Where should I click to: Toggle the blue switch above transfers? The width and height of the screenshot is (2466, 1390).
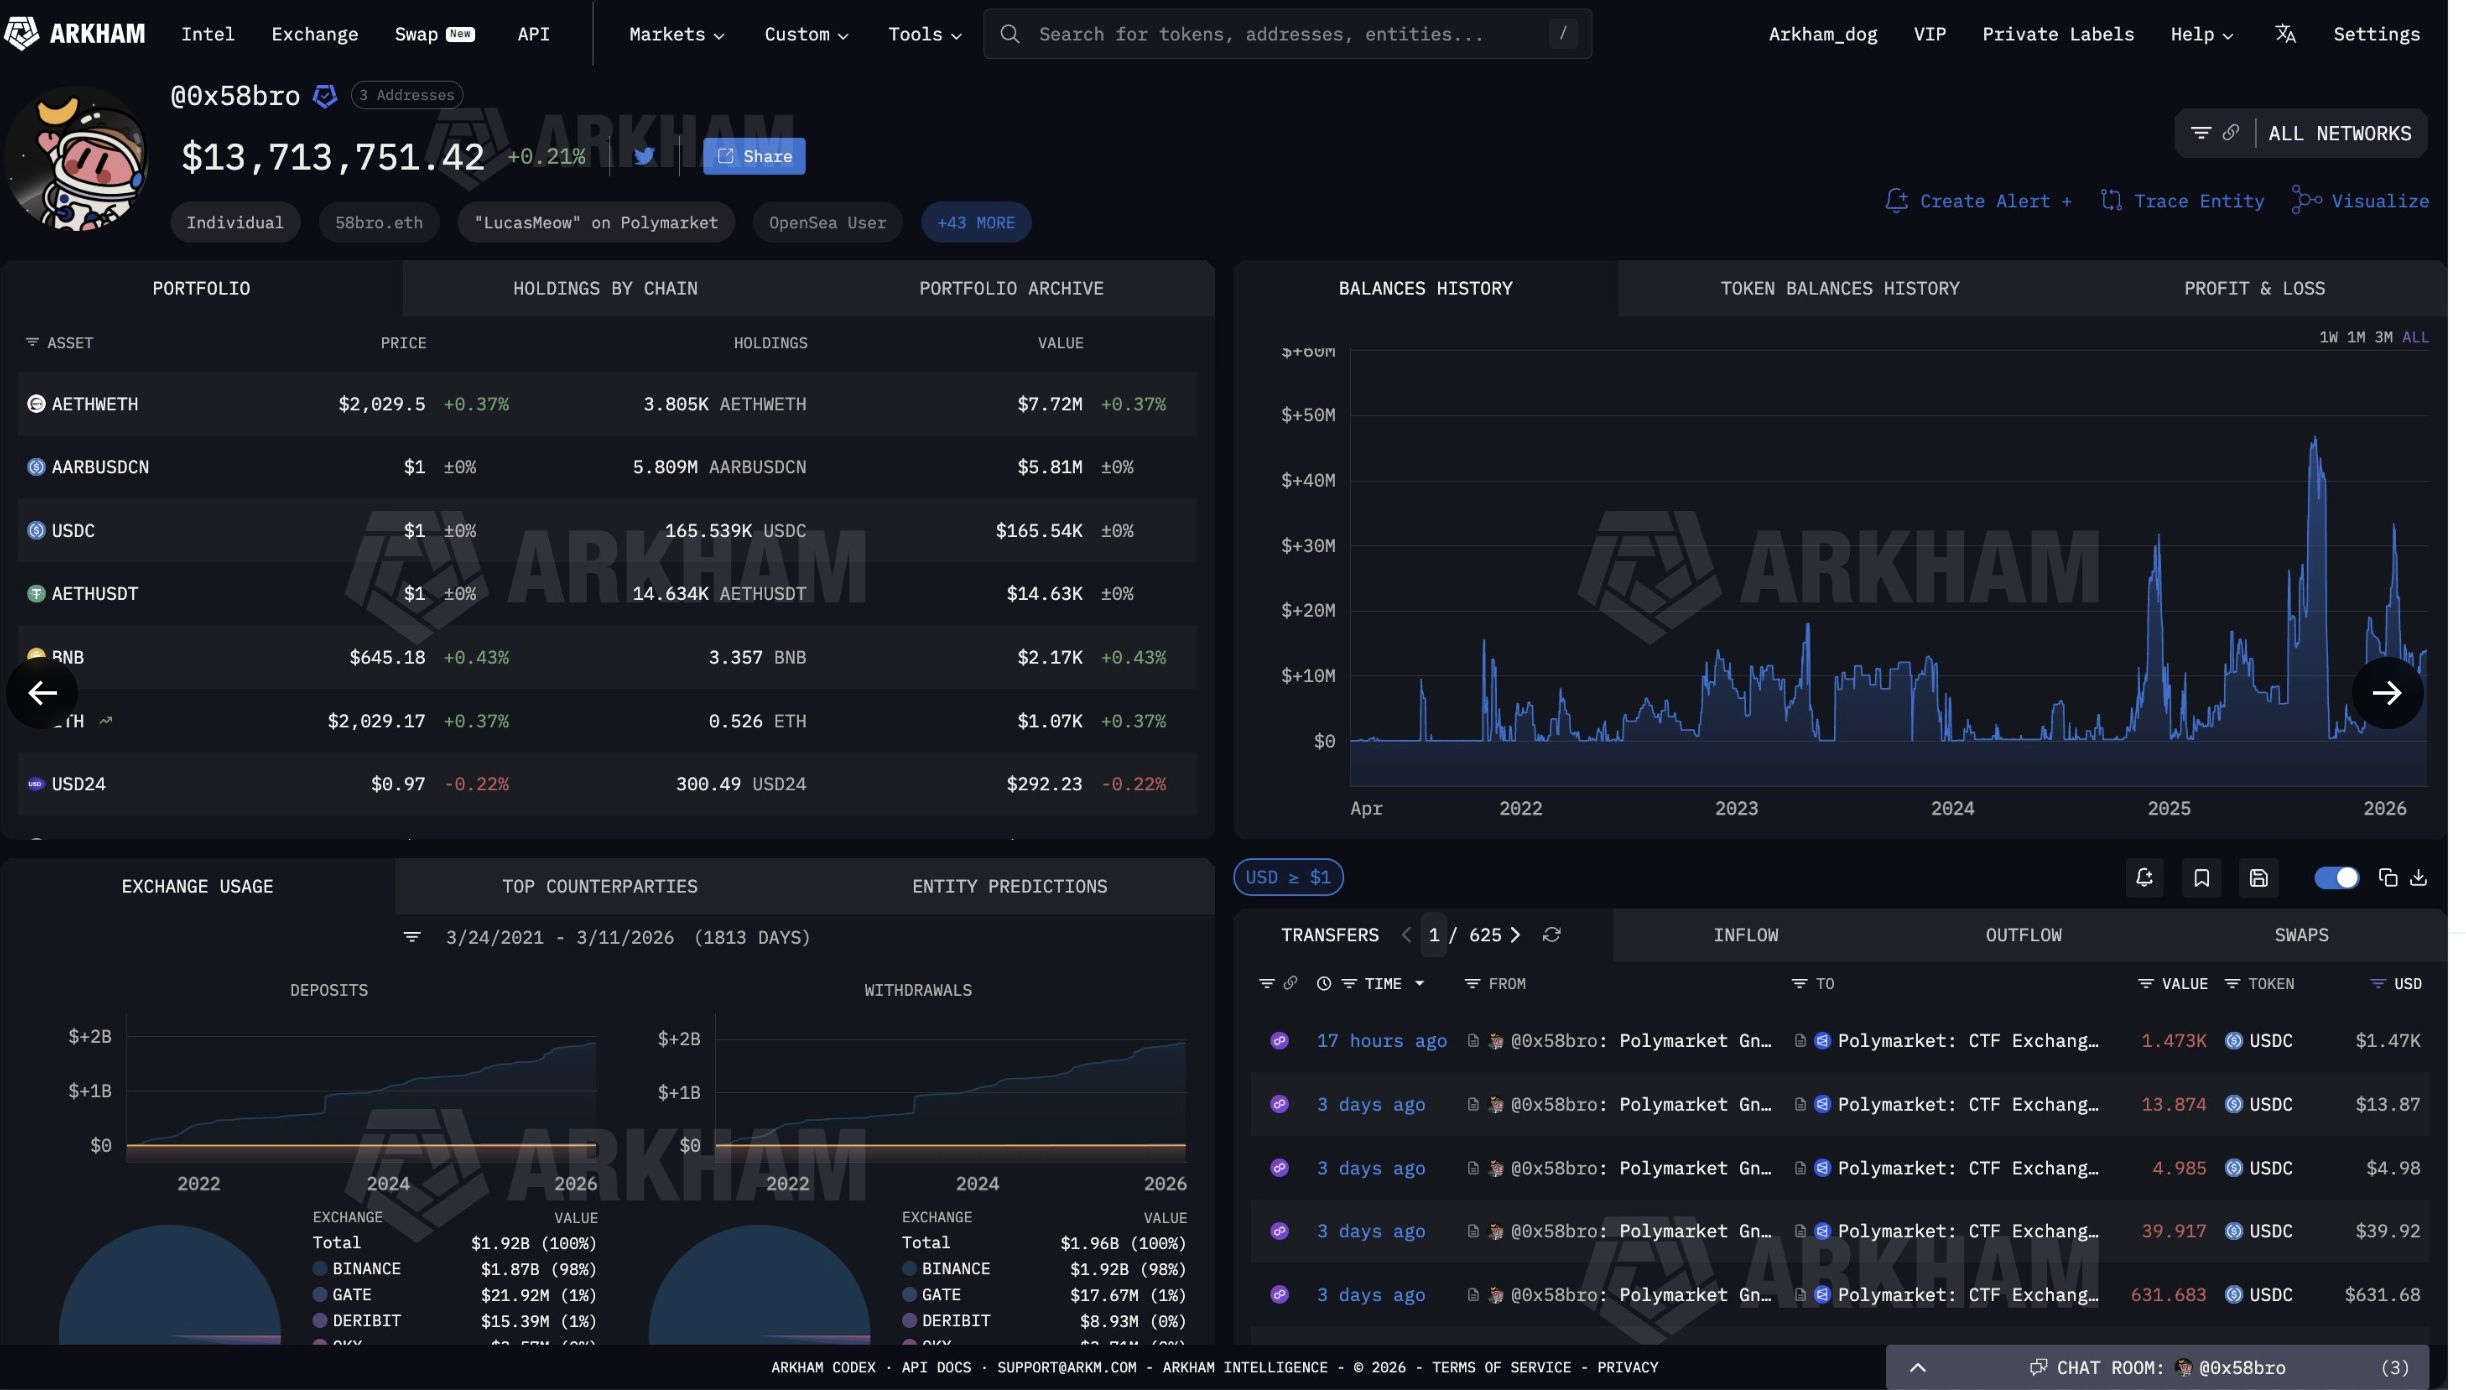pos(2336,878)
